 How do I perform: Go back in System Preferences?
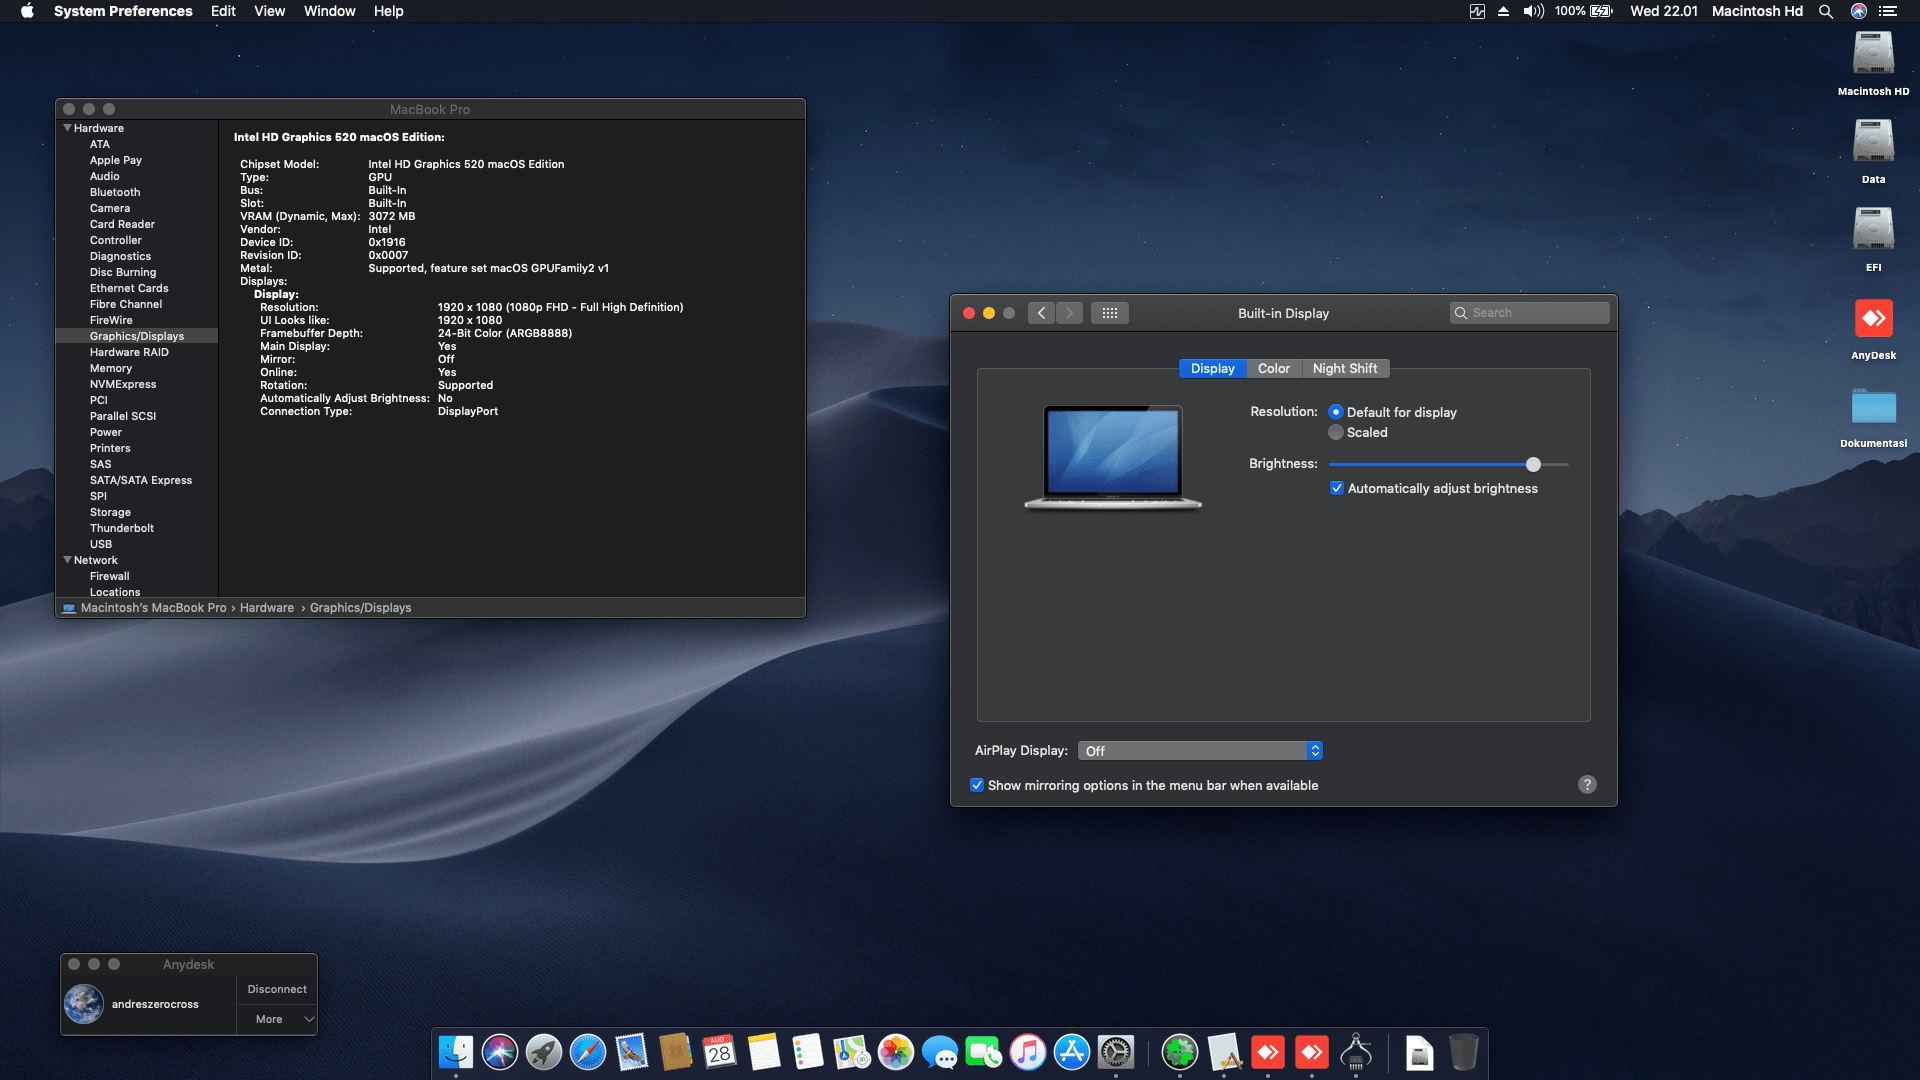(x=1041, y=313)
